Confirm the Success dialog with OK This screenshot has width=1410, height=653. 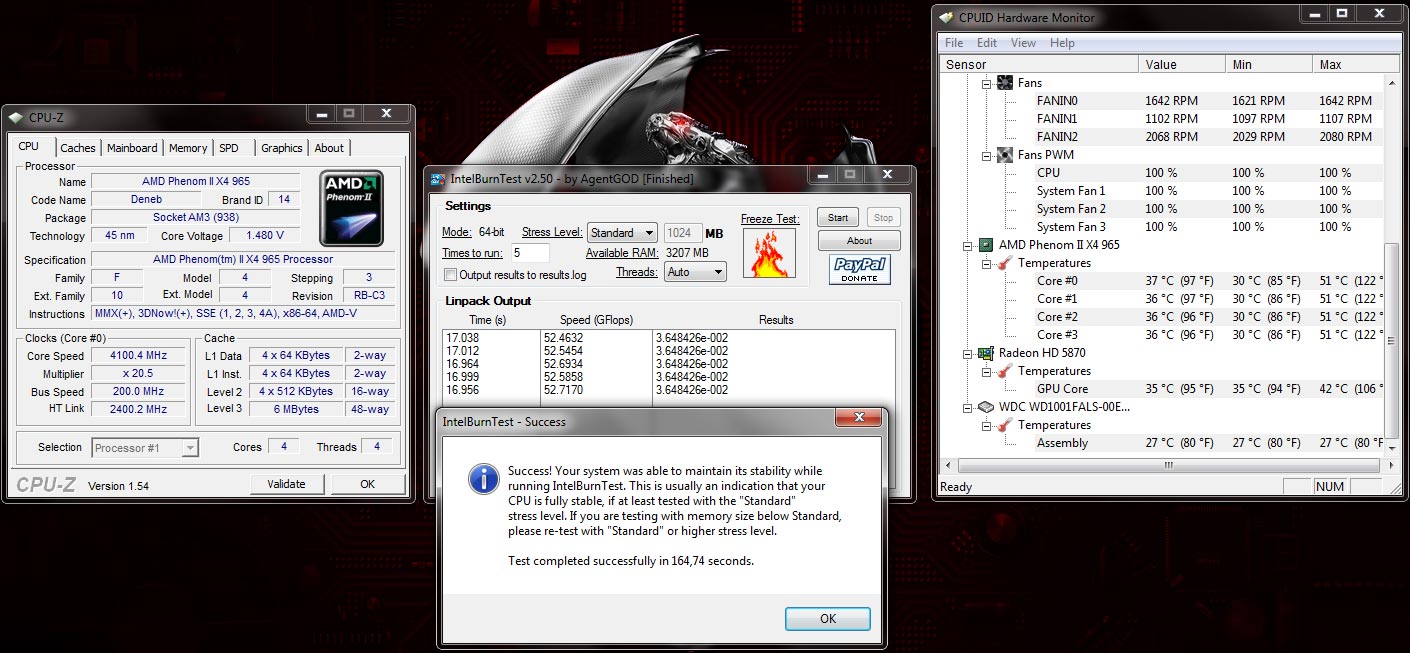(x=828, y=619)
